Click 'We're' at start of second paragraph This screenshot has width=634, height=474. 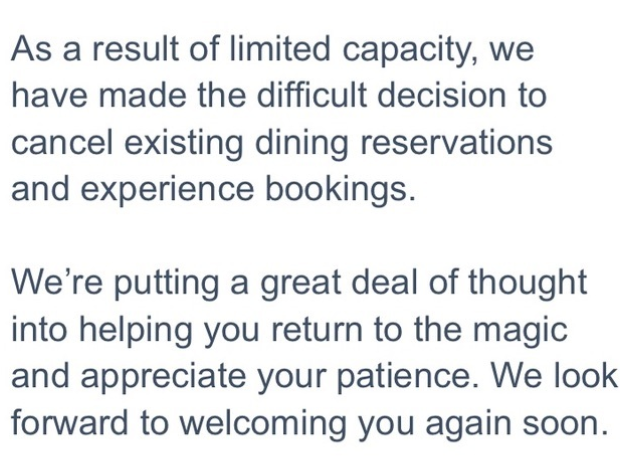coord(57,282)
